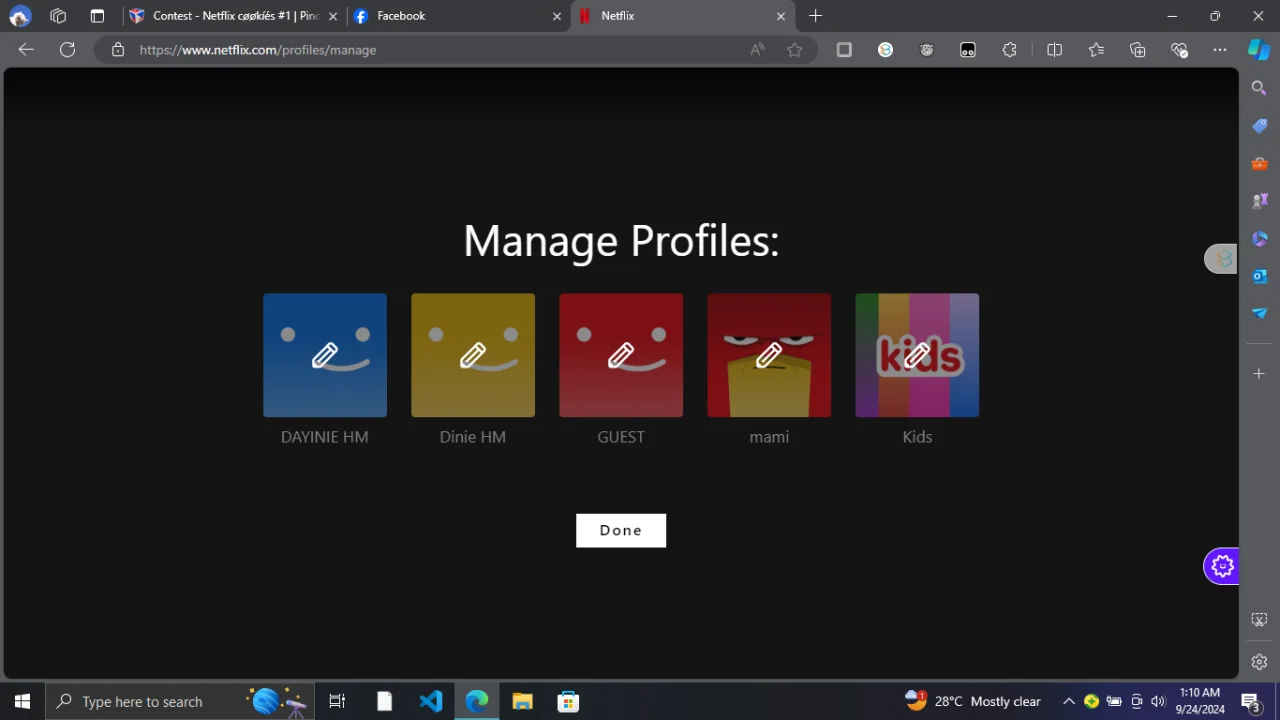Open the weather widget Mostly clear

click(974, 701)
